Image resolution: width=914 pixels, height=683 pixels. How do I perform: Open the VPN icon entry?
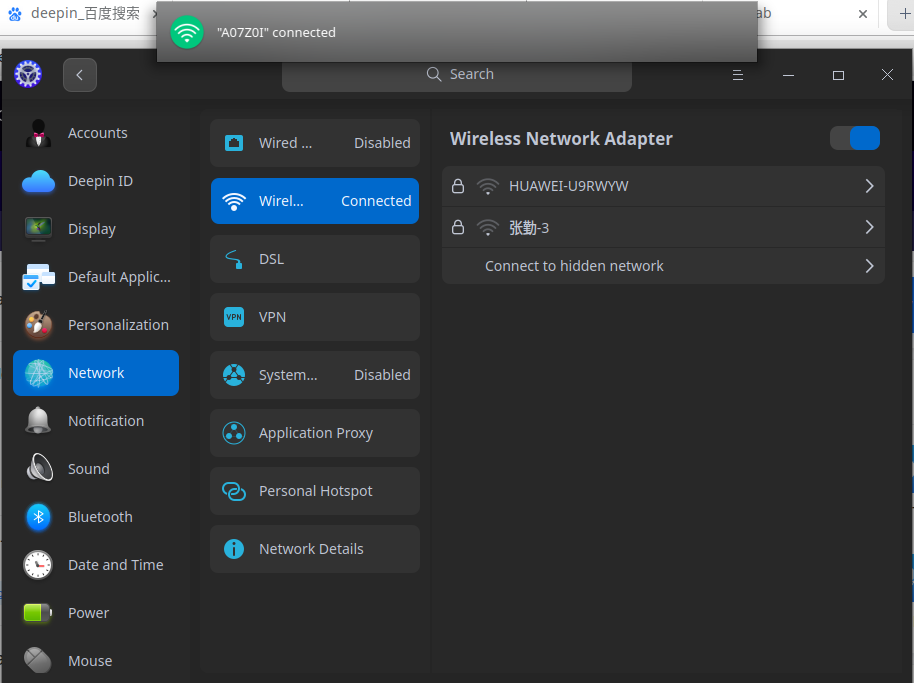[234, 317]
